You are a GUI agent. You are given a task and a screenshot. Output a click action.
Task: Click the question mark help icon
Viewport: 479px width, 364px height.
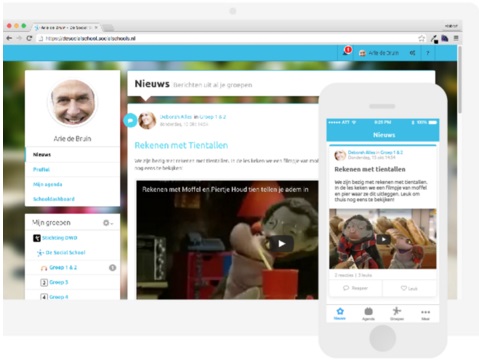pyautogui.click(x=427, y=53)
